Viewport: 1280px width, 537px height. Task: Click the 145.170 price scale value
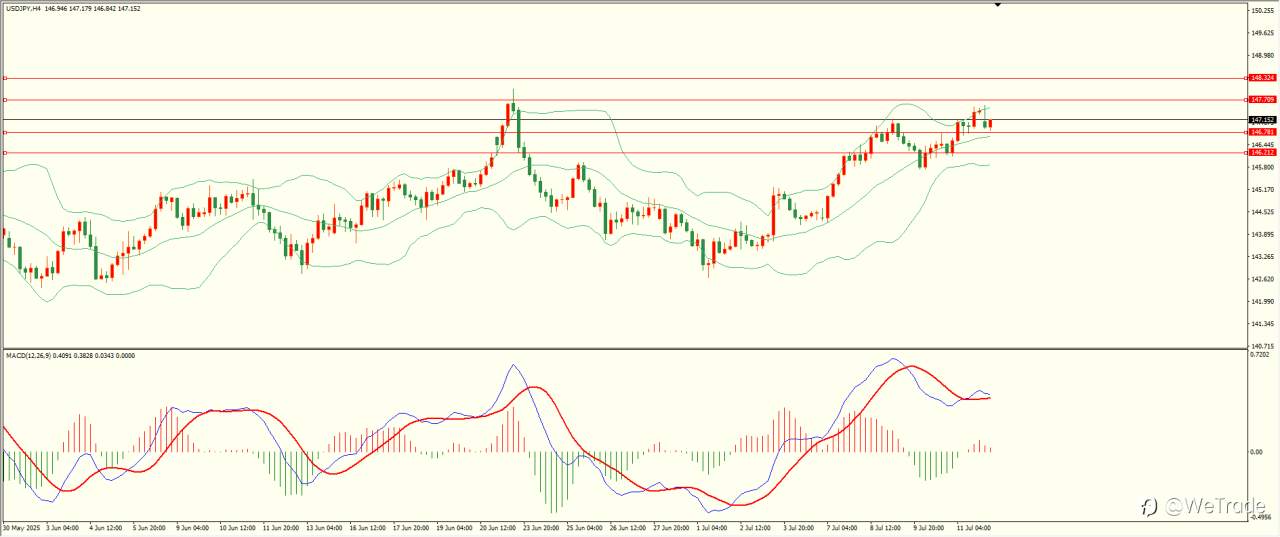tap(1262, 189)
